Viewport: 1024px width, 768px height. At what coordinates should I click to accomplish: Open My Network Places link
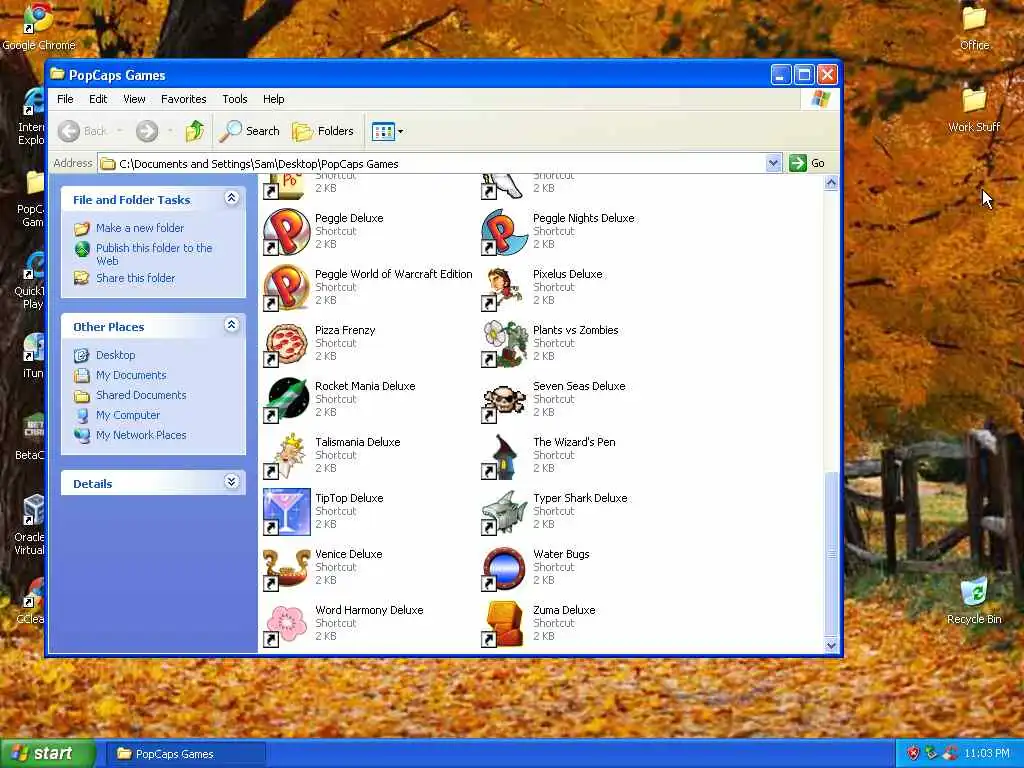(141, 435)
